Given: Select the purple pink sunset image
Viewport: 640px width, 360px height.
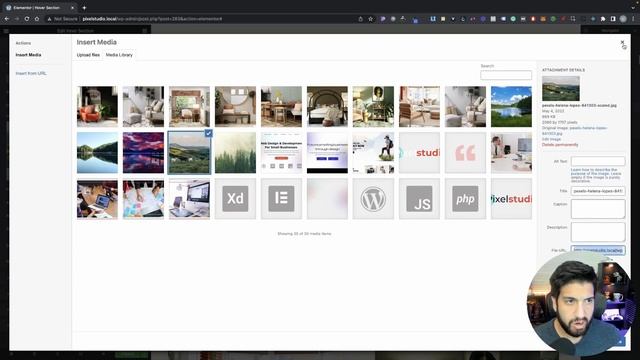Looking at the screenshot, I should (143, 153).
